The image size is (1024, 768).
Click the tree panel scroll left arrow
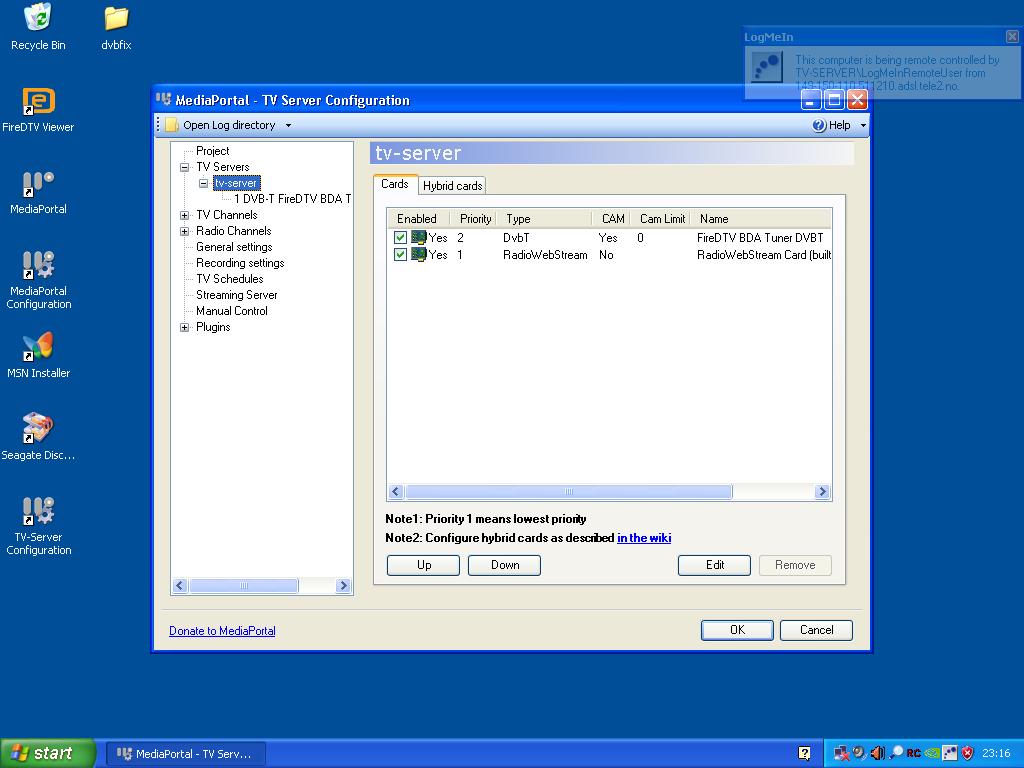[181, 586]
